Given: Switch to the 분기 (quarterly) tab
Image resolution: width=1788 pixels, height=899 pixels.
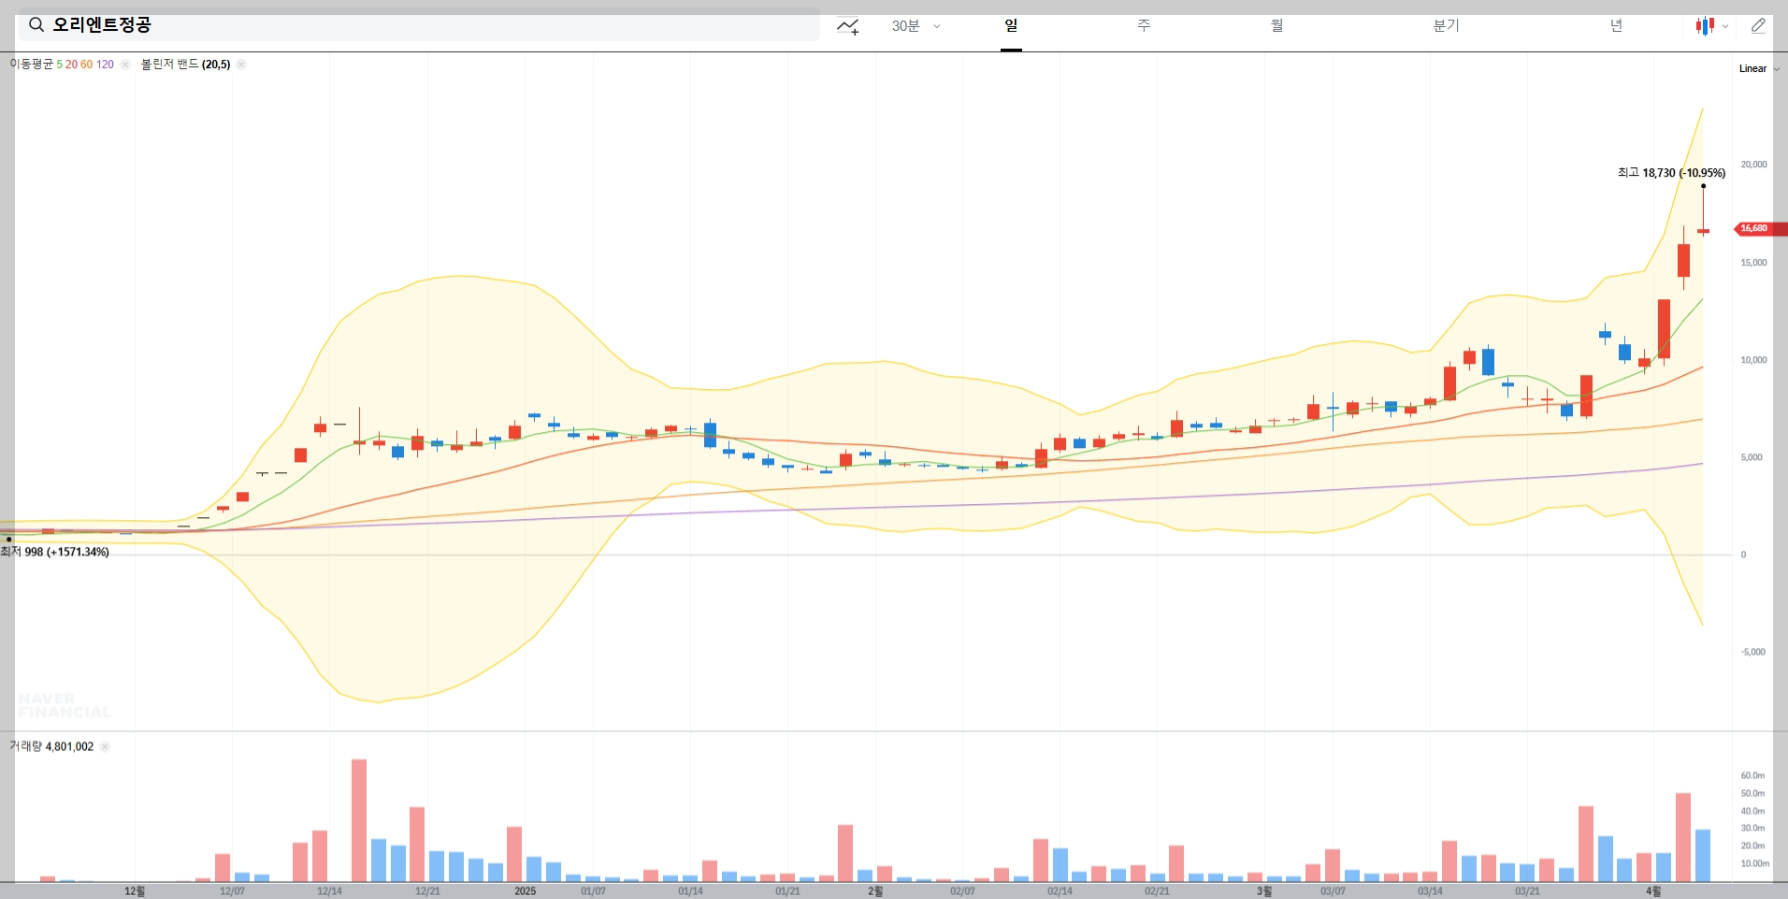Looking at the screenshot, I should pyautogui.click(x=1446, y=26).
